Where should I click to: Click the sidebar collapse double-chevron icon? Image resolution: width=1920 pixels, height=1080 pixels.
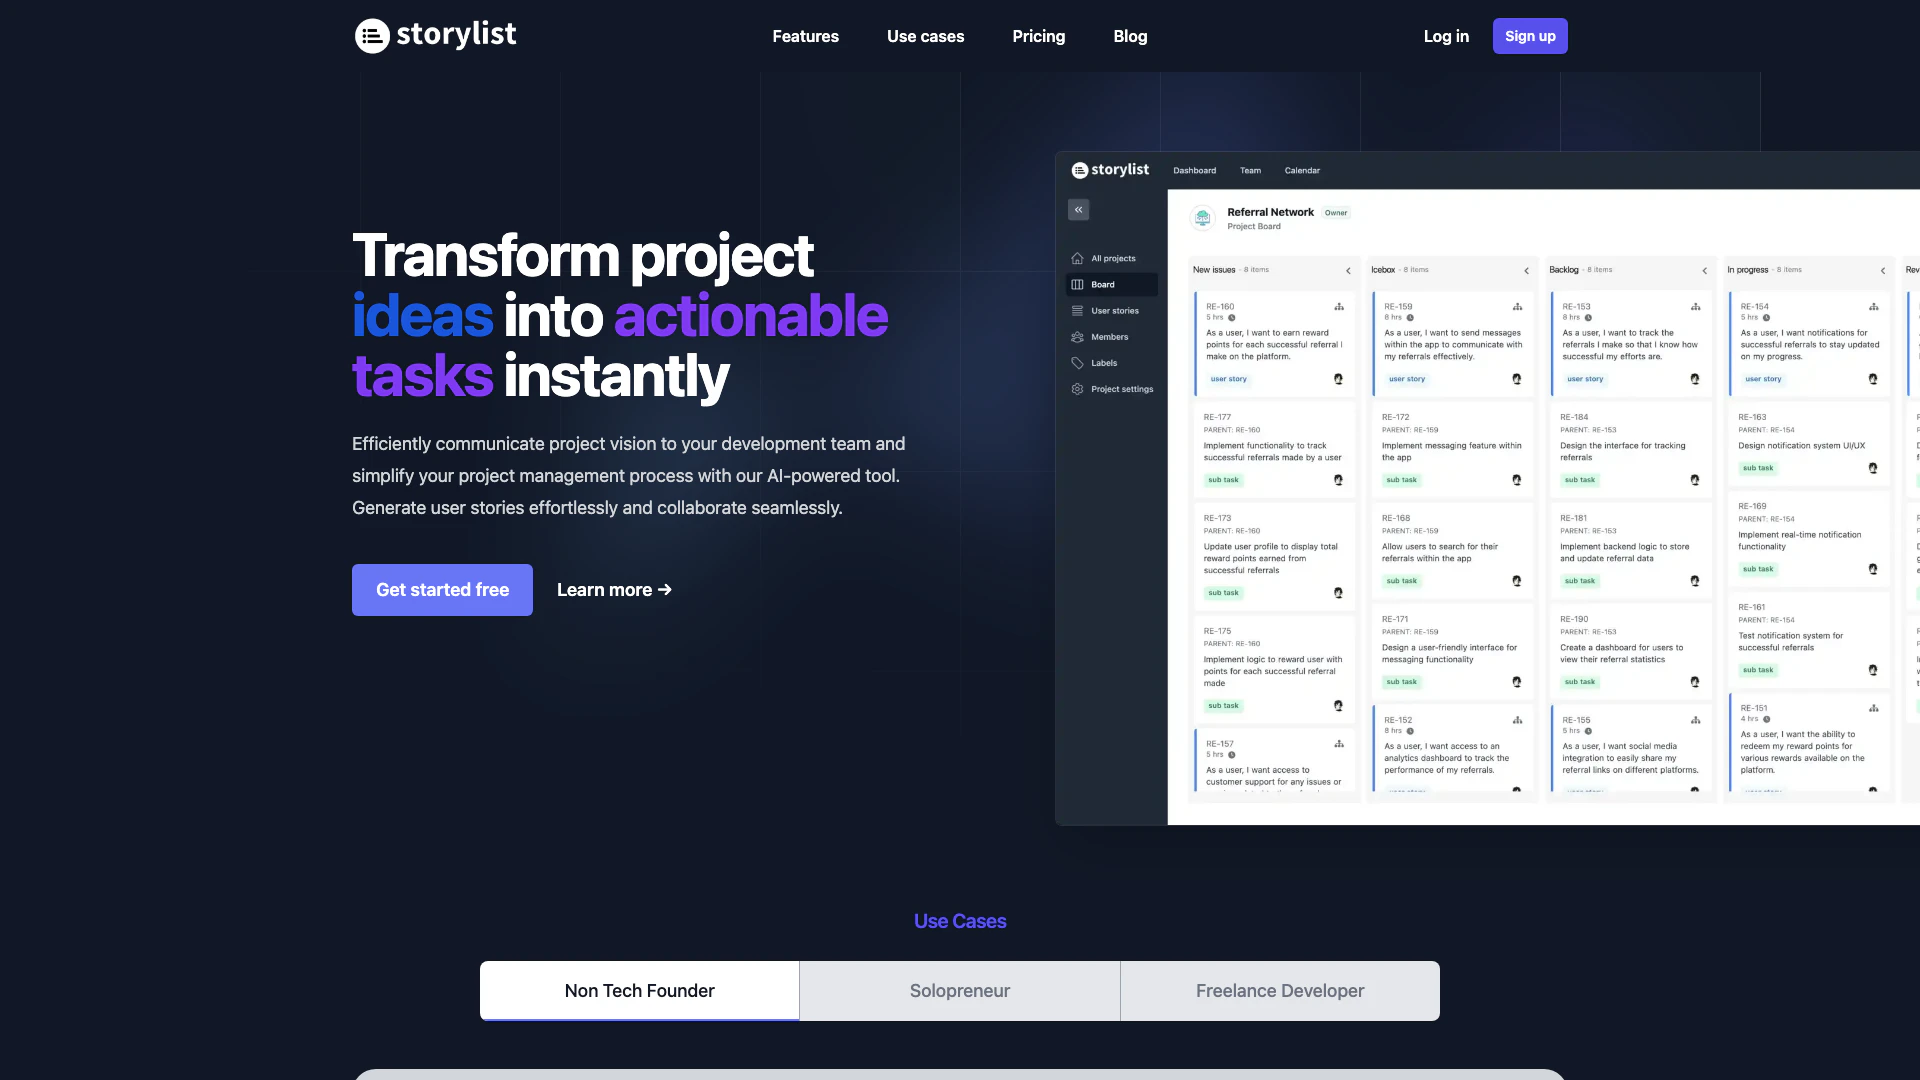click(x=1078, y=210)
